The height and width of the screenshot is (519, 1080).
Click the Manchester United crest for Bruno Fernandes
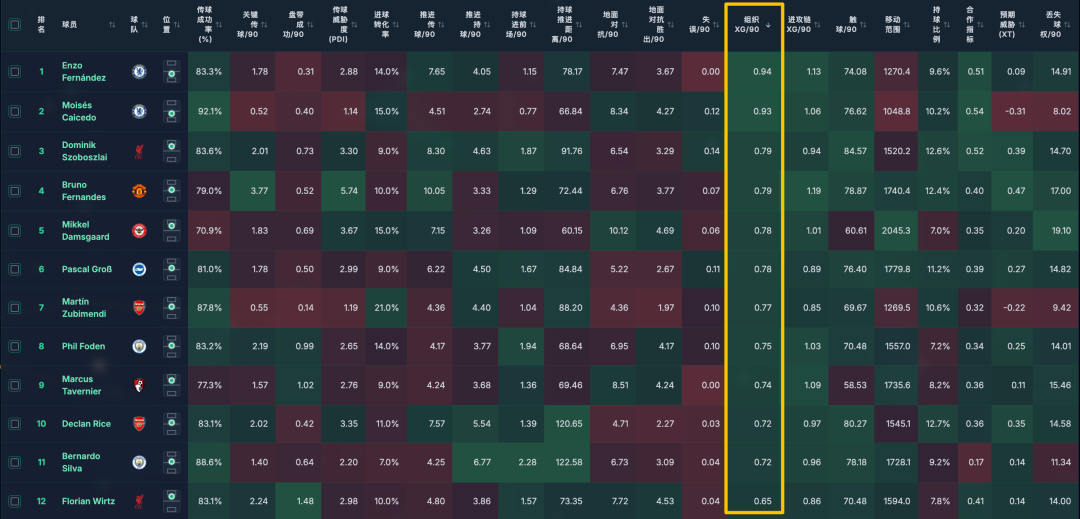(140, 190)
